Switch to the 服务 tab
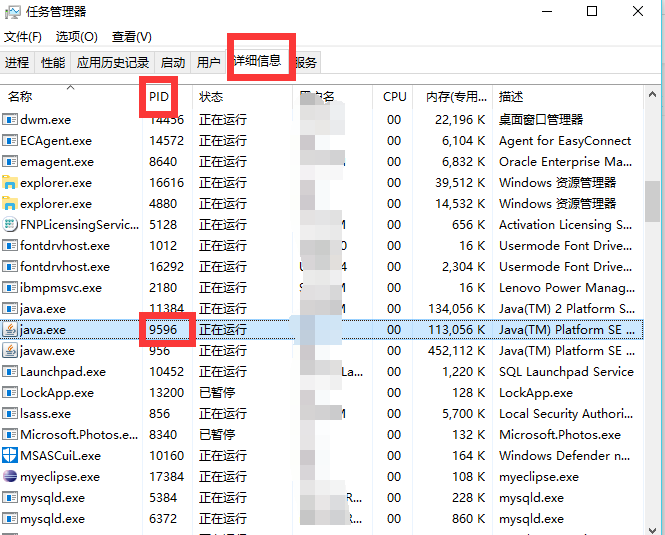Screen dimensions: 665x535 tap(307, 63)
